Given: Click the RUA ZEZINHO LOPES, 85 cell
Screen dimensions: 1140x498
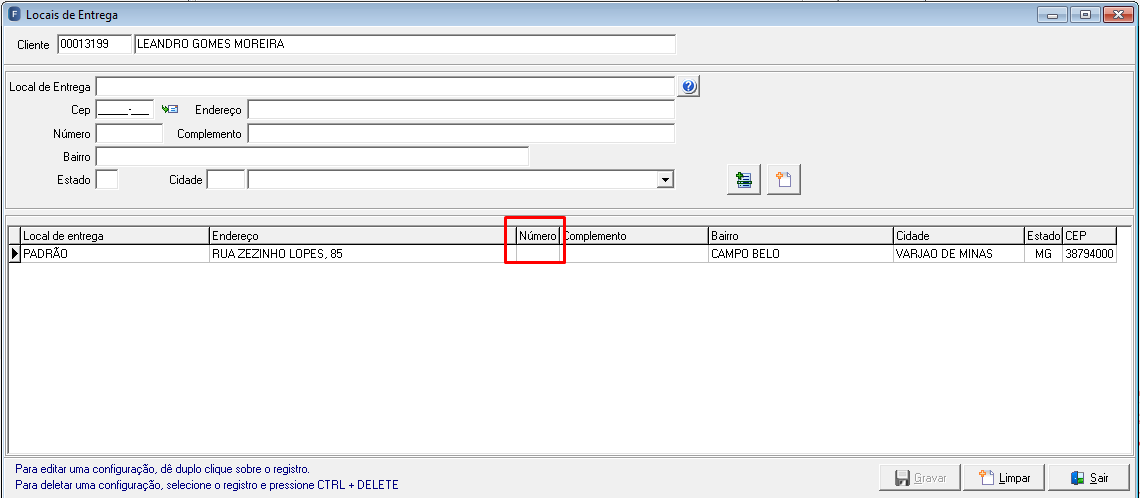Looking at the screenshot, I should pyautogui.click(x=362, y=254).
